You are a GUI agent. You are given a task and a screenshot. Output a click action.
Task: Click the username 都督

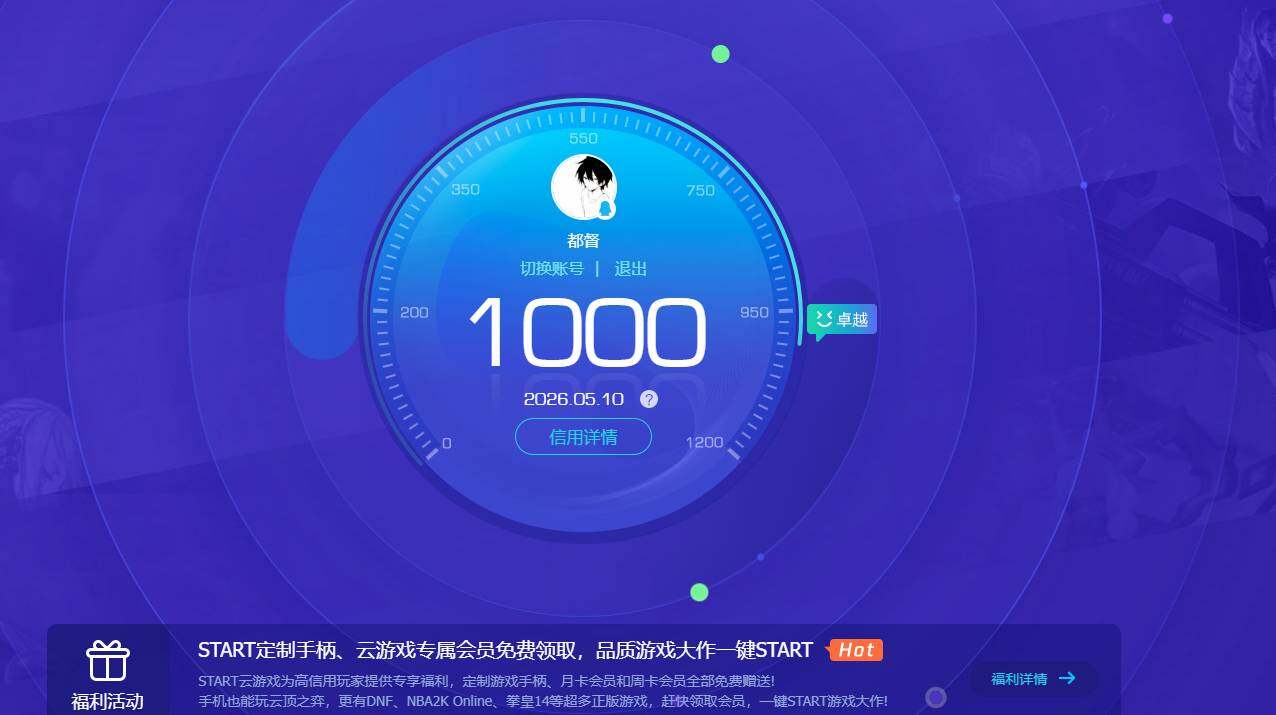coord(583,241)
